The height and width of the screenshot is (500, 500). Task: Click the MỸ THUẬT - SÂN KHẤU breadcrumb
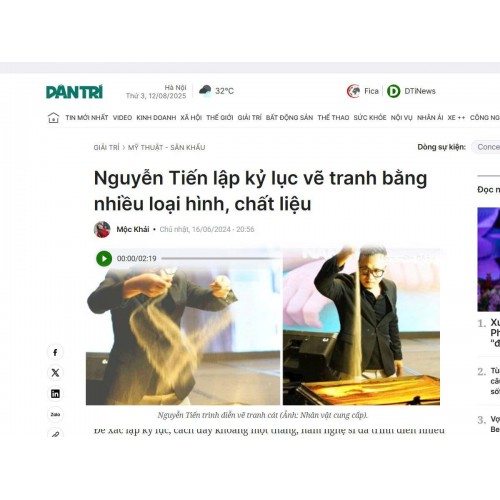[167, 147]
